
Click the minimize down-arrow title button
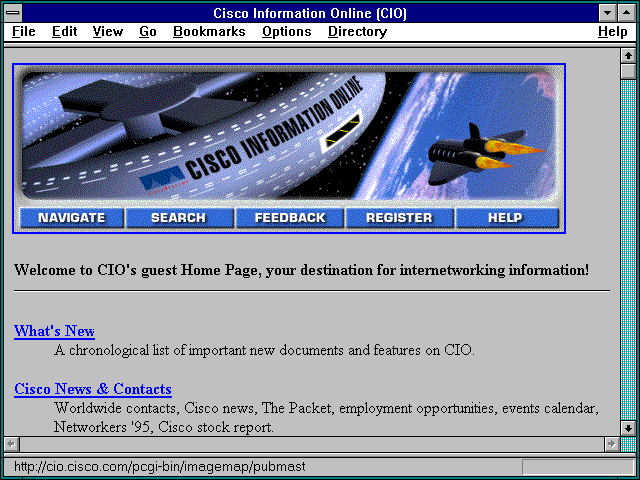click(x=608, y=13)
